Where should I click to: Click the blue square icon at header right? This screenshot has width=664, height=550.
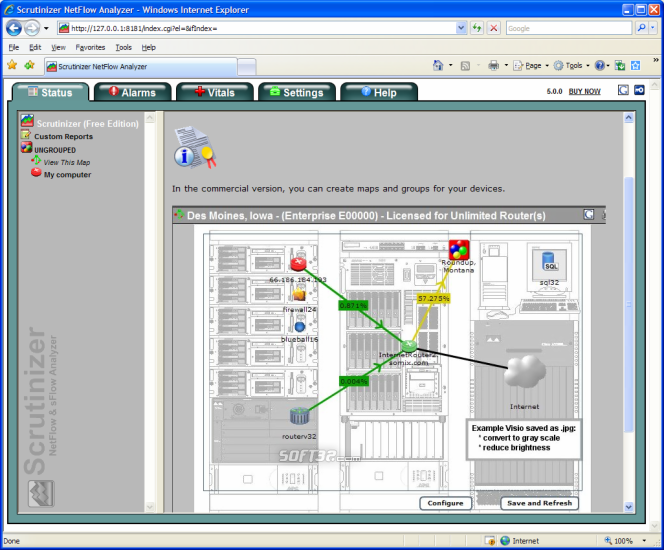tap(639, 90)
